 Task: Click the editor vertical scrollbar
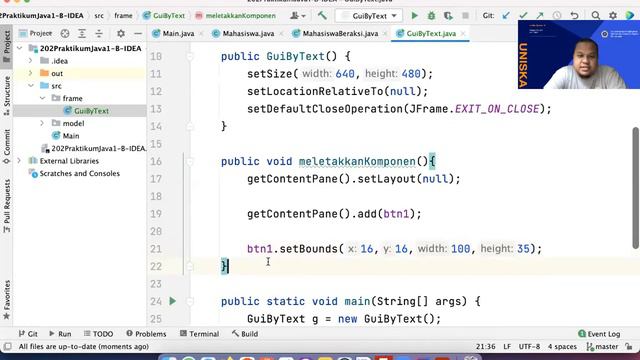click(636, 188)
